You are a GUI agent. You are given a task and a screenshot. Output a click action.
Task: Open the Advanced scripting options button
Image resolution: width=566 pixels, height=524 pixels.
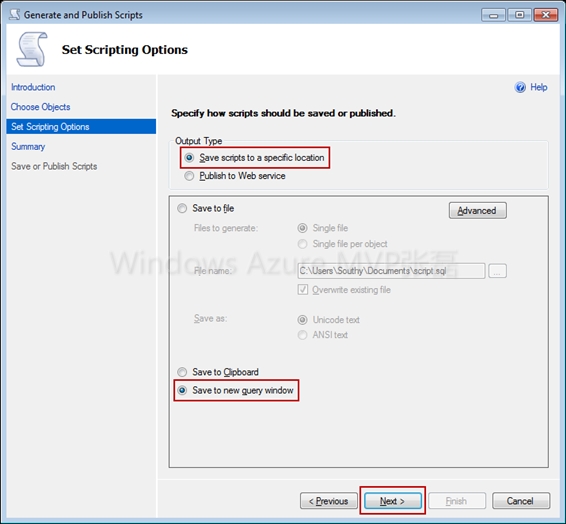(x=478, y=210)
